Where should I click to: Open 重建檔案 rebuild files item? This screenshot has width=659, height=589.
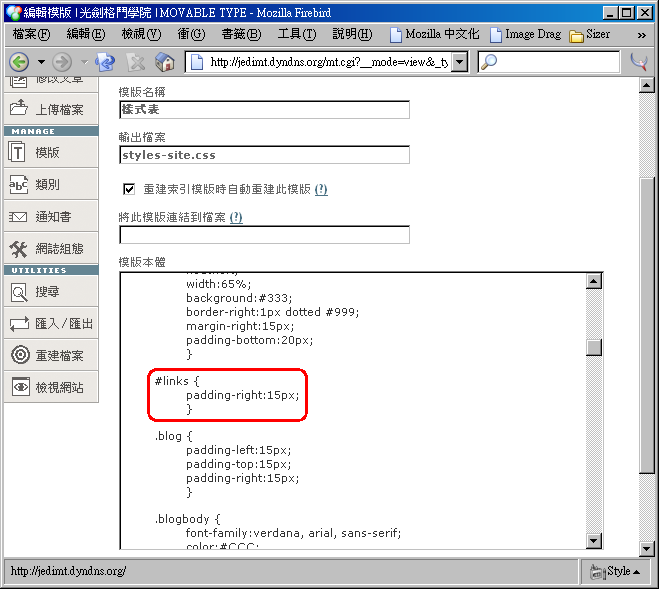point(51,355)
